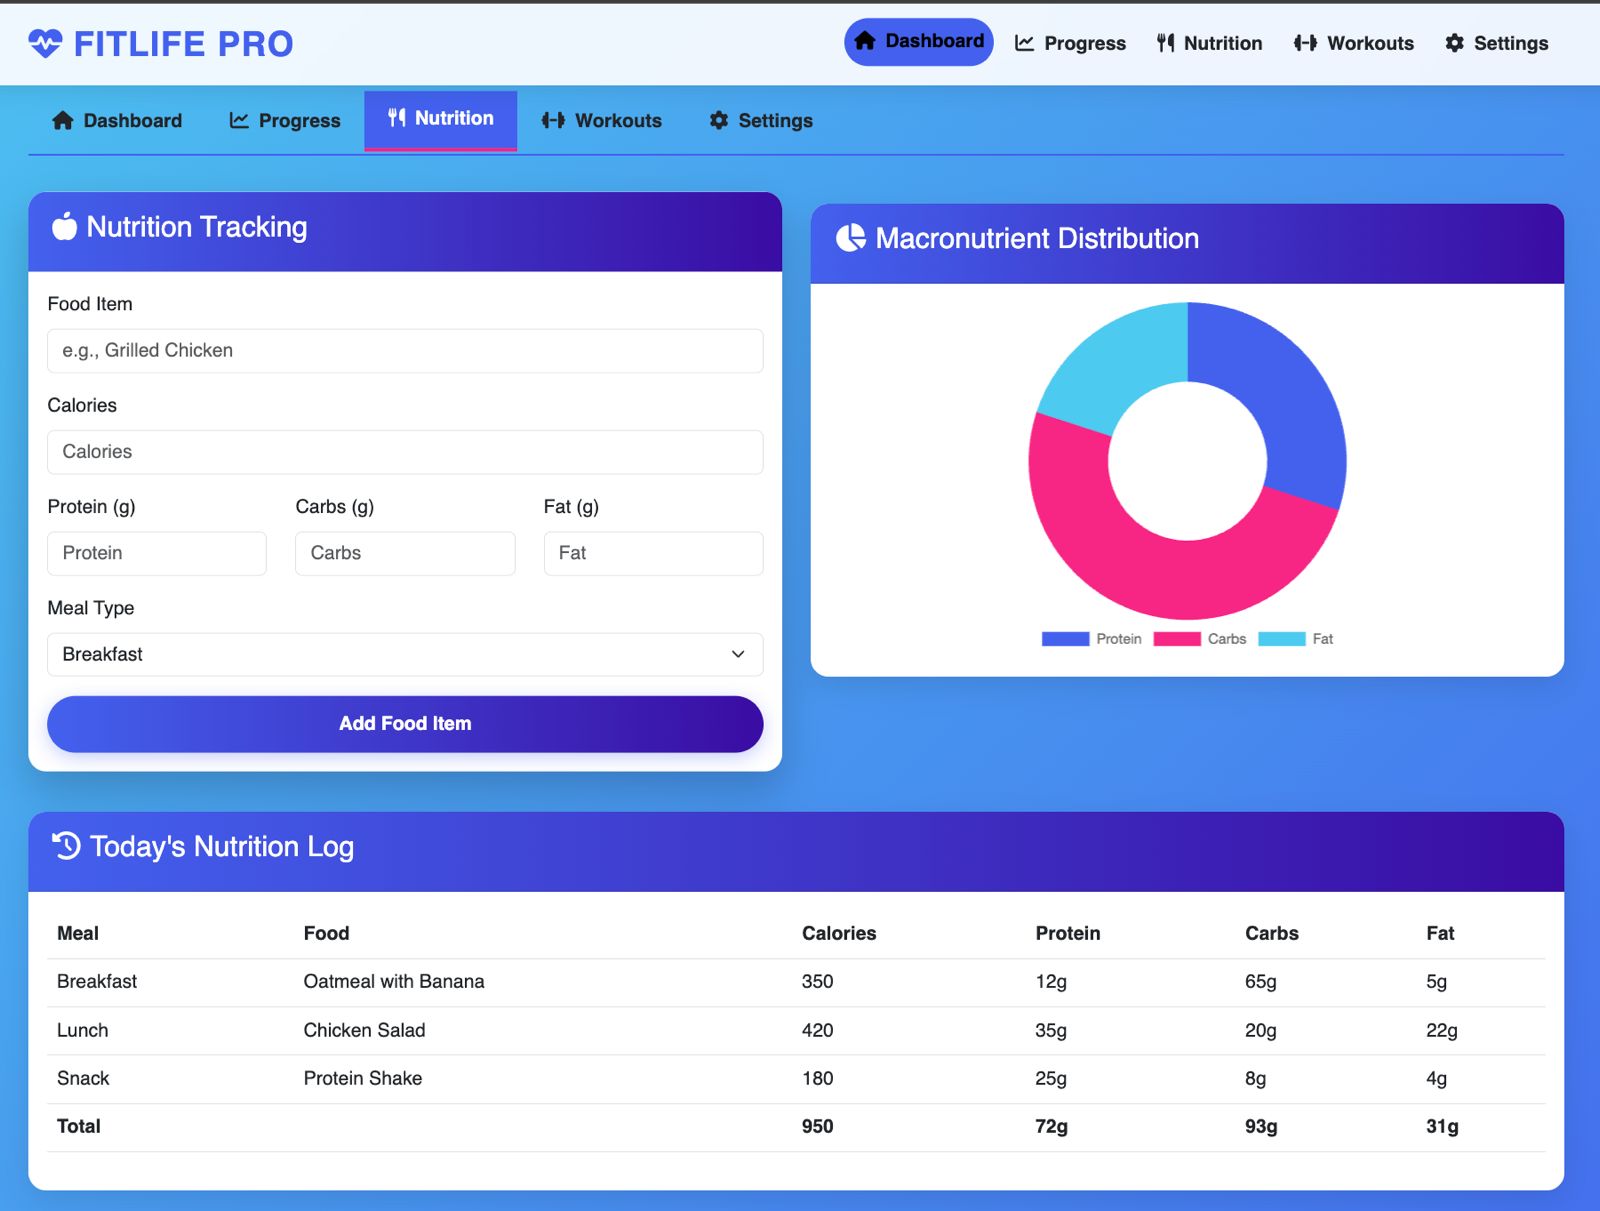
Task: Click the Lunch meal cell in the log
Action: pos(82,1030)
